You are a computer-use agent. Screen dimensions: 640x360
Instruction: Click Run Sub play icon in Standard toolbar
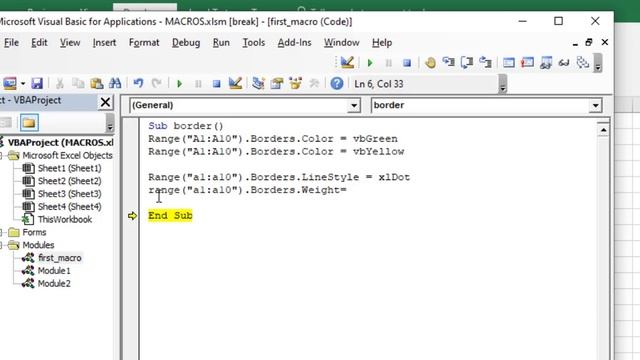(x=179, y=84)
